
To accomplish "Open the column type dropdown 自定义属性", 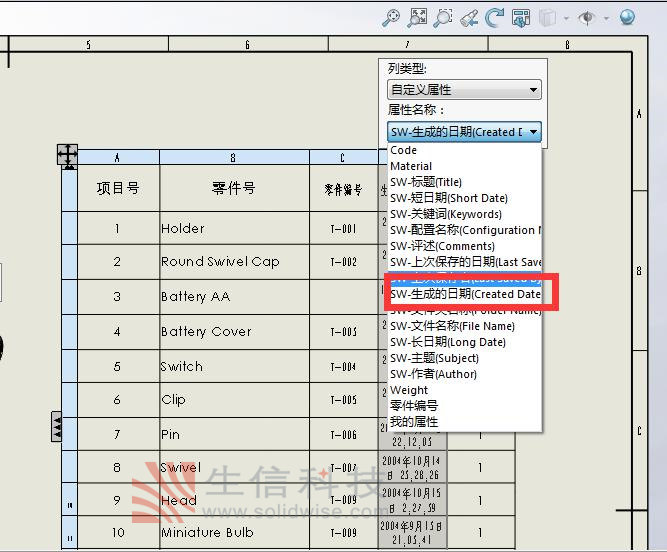I will (464, 90).
